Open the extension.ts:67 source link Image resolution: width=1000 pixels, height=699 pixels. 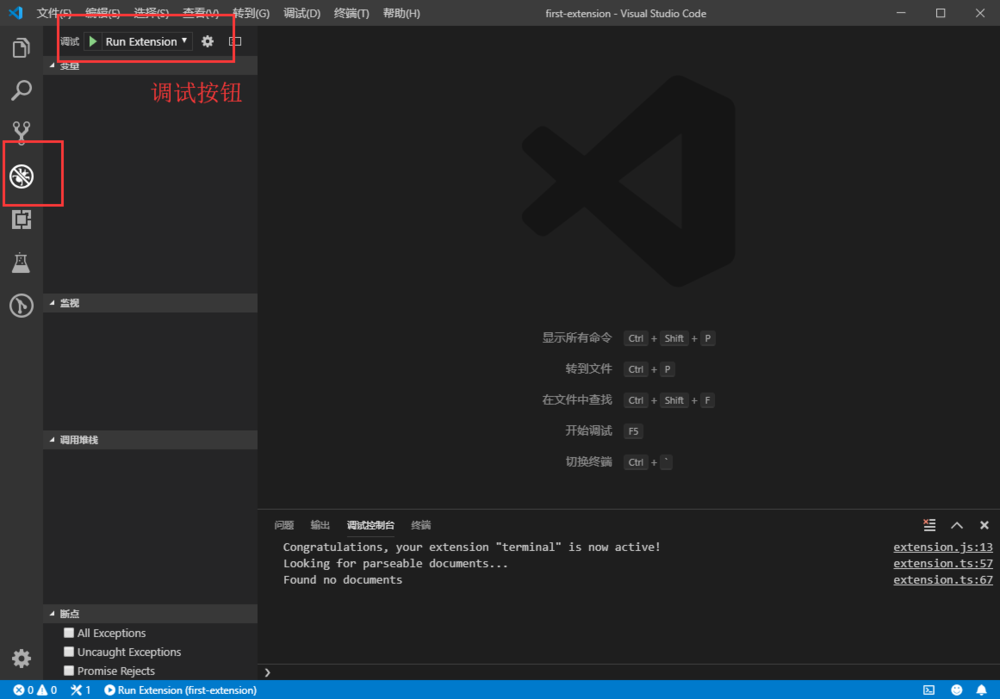pyautogui.click(x=943, y=580)
